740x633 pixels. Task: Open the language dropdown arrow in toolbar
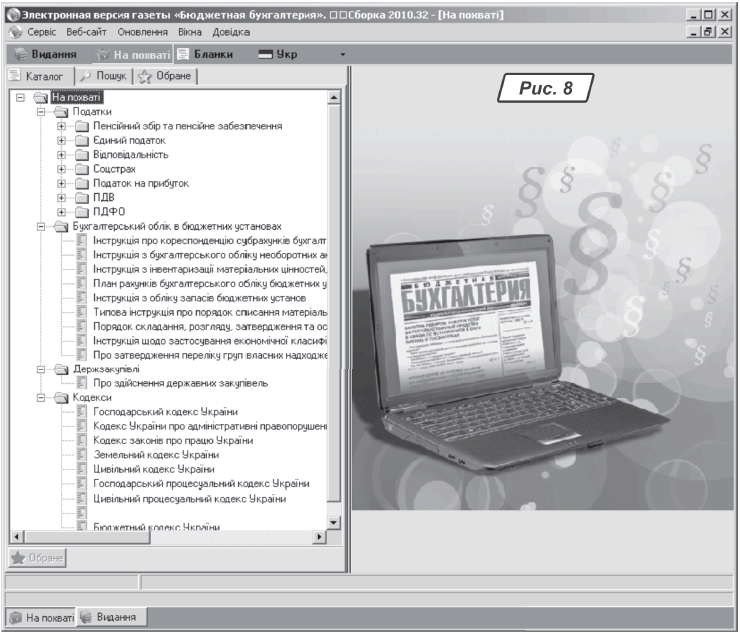click(342, 54)
